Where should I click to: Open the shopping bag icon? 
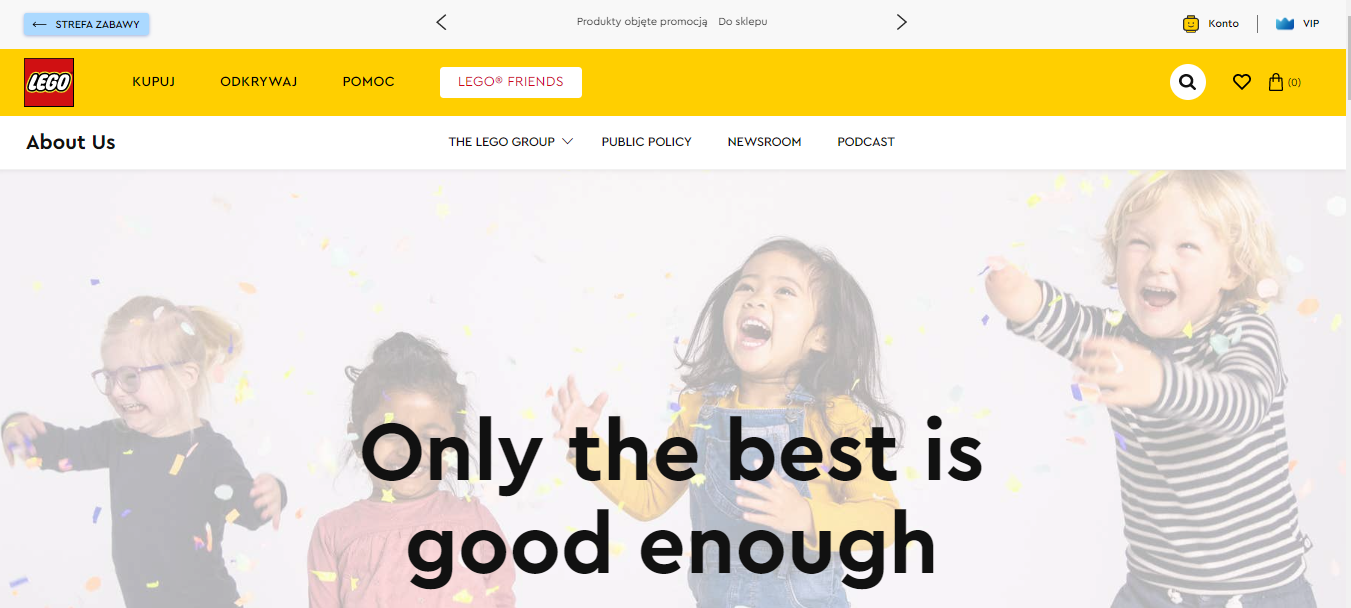click(1275, 82)
